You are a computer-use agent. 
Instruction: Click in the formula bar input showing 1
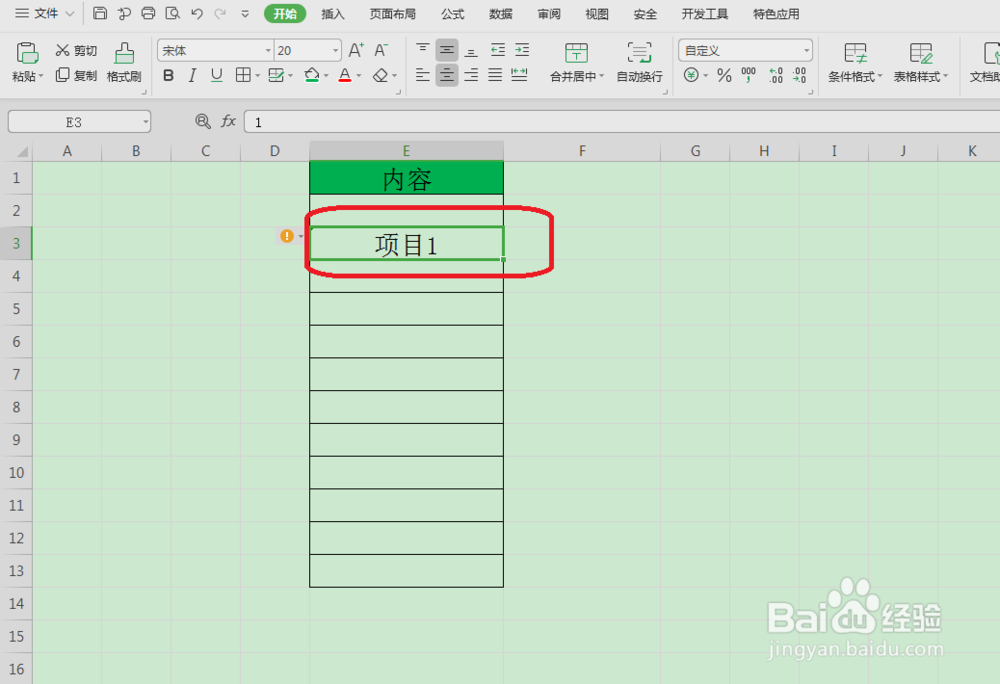click(622, 122)
